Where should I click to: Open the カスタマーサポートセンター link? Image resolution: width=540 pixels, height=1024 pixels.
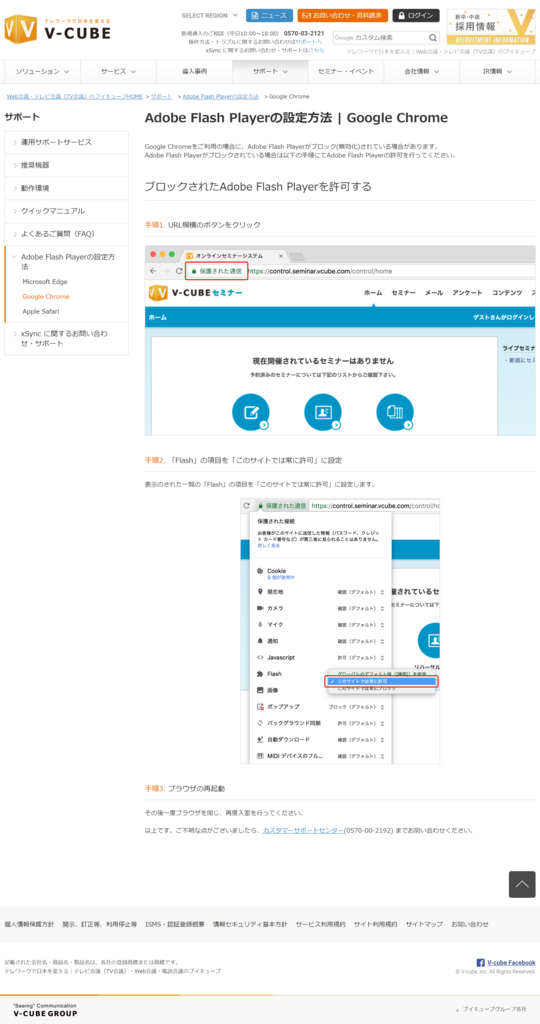tap(303, 830)
